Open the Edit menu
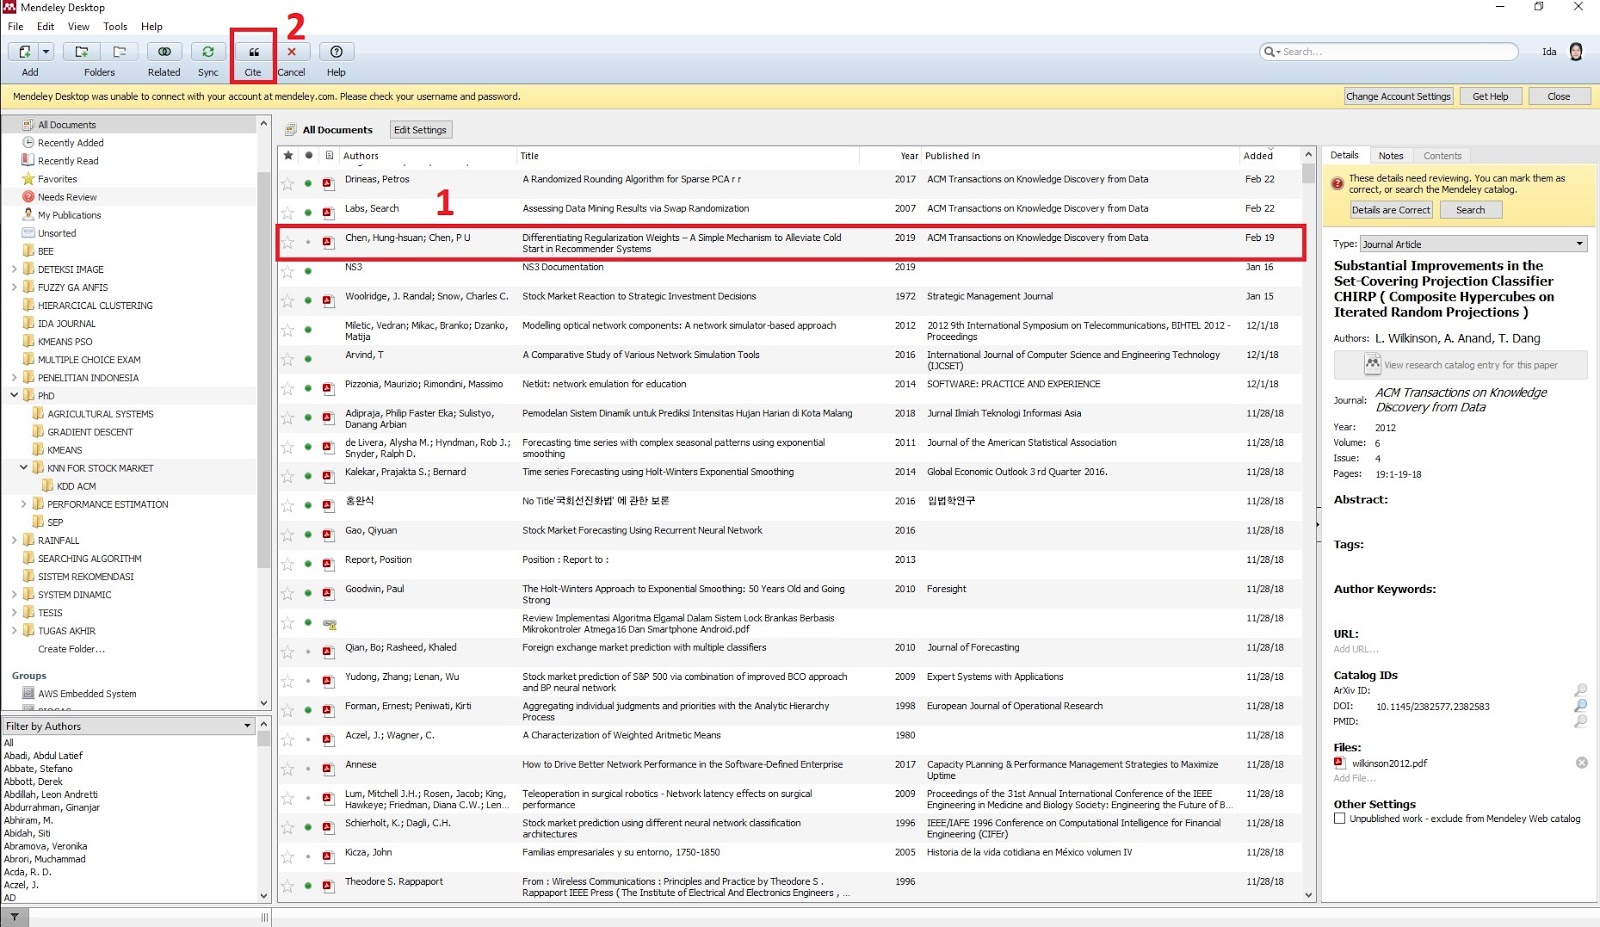This screenshot has height=927, width=1600. (46, 27)
